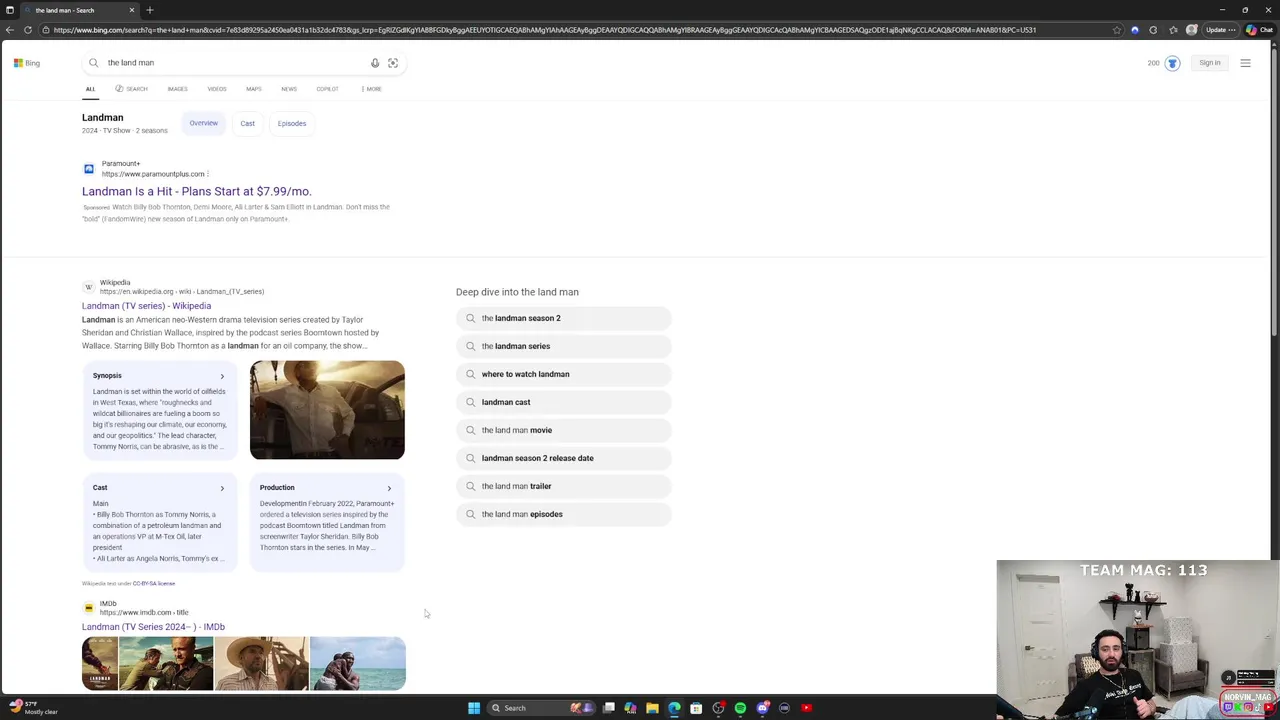Switch to the IMAGES tab
The image size is (1280, 720).
[x=177, y=89]
